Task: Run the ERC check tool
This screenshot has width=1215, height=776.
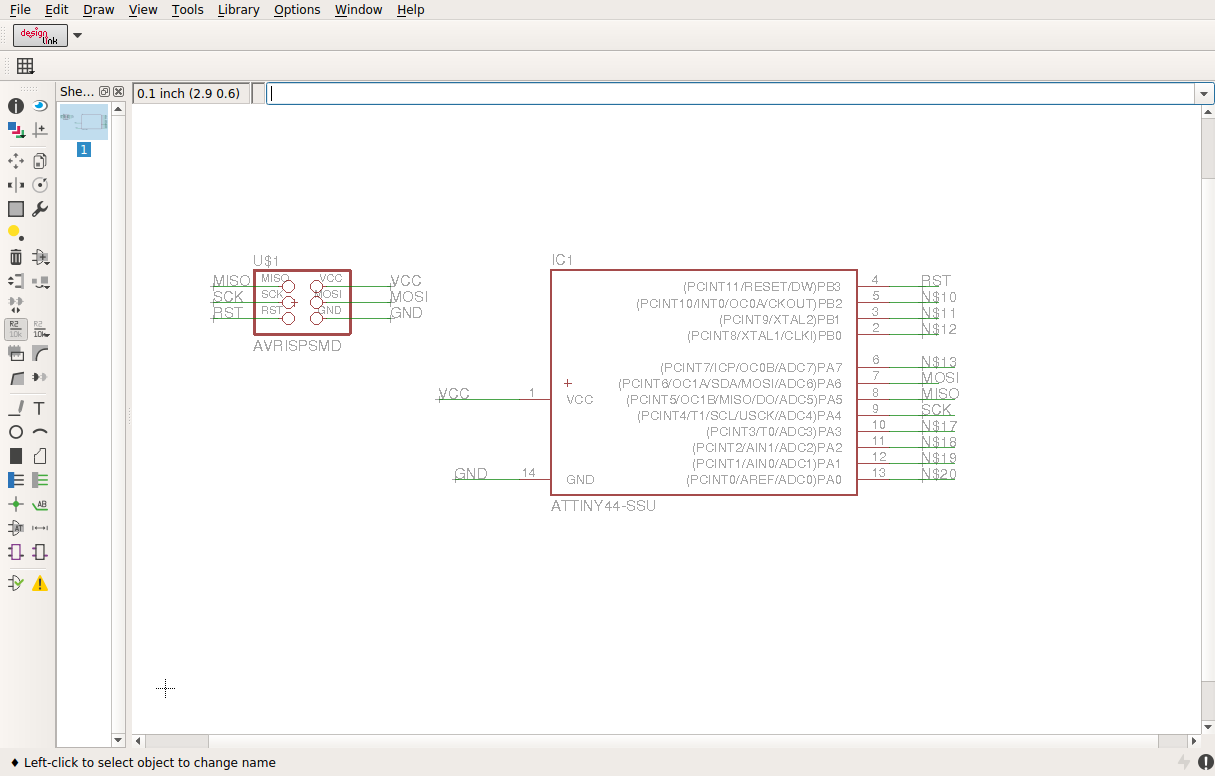Action: click(x=16, y=583)
